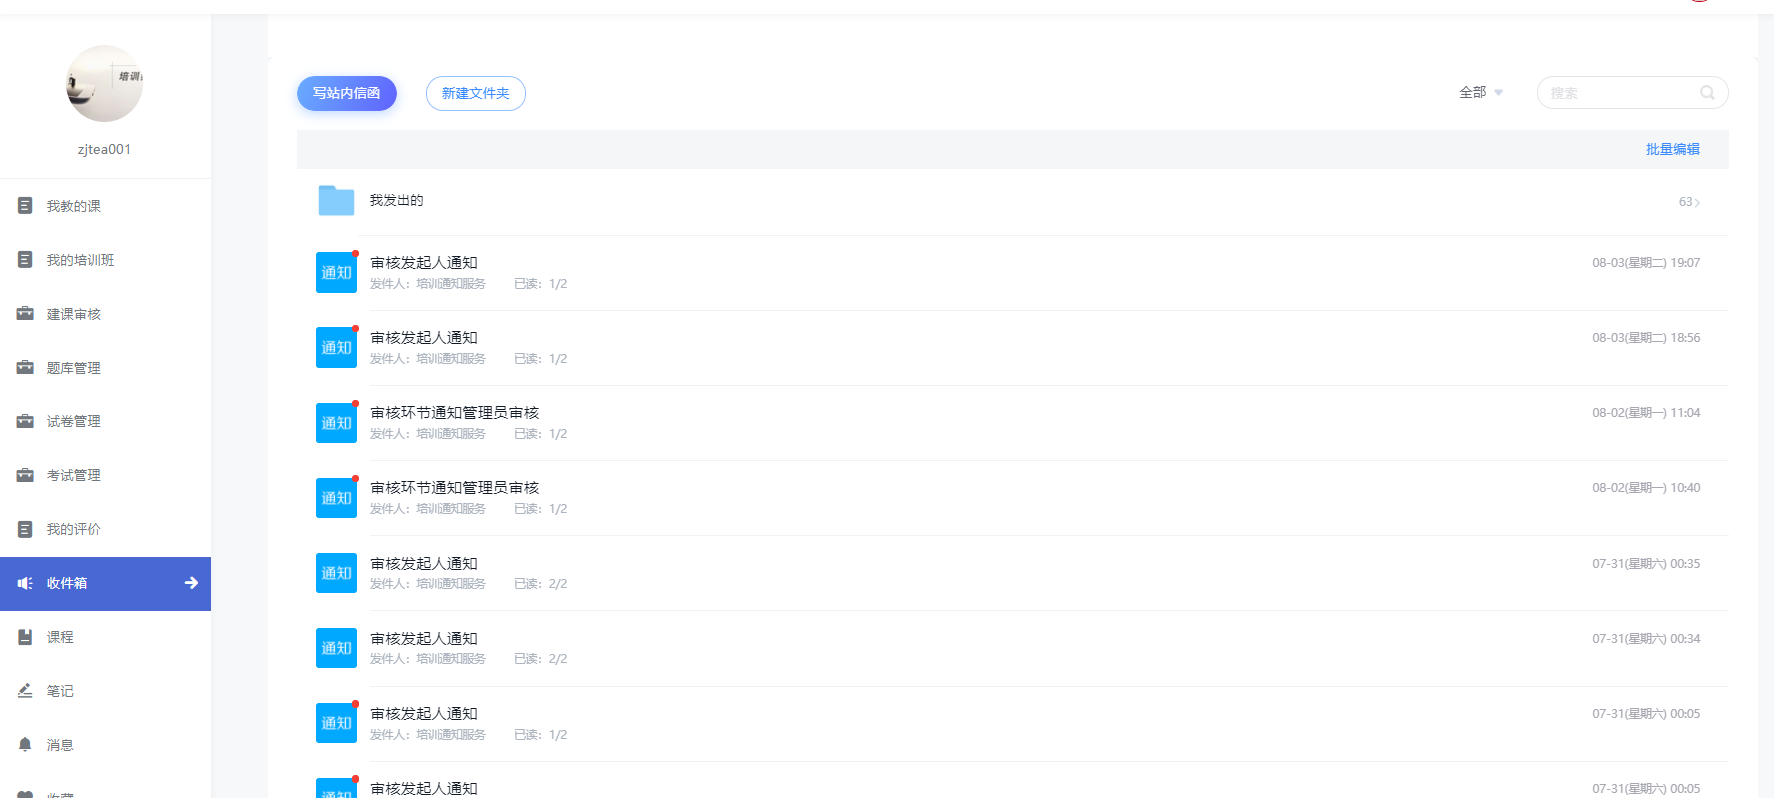Click the 题库管理 briefcase icon

click(x=25, y=368)
